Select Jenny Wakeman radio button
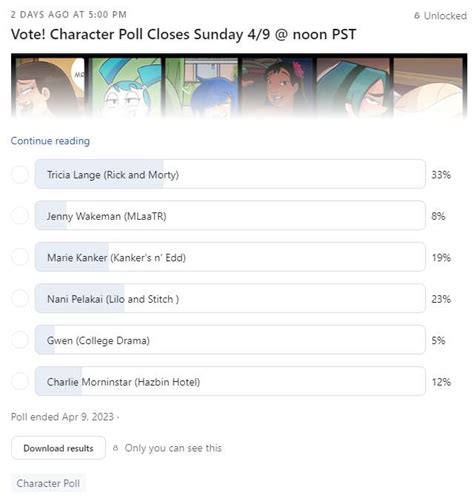This screenshot has width=474, height=501. (20, 216)
